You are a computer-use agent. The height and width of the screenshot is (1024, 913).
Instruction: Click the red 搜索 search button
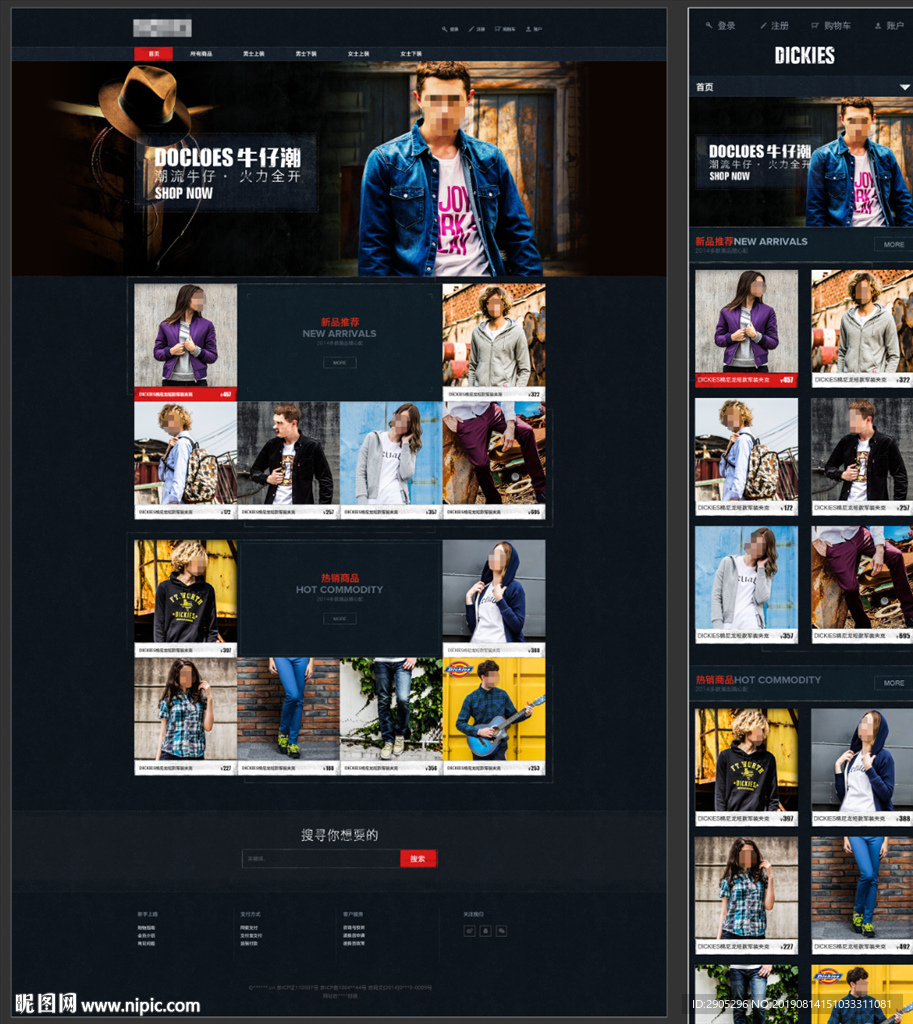418,859
